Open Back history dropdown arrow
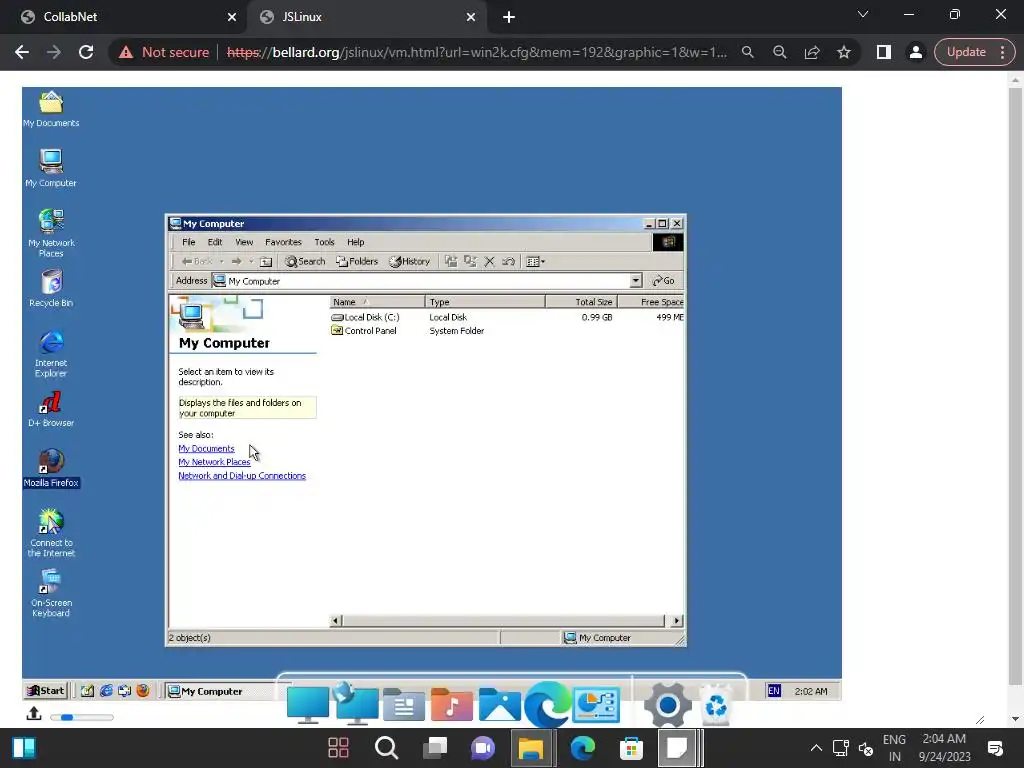Image resolution: width=1024 pixels, height=768 pixels. (x=221, y=261)
